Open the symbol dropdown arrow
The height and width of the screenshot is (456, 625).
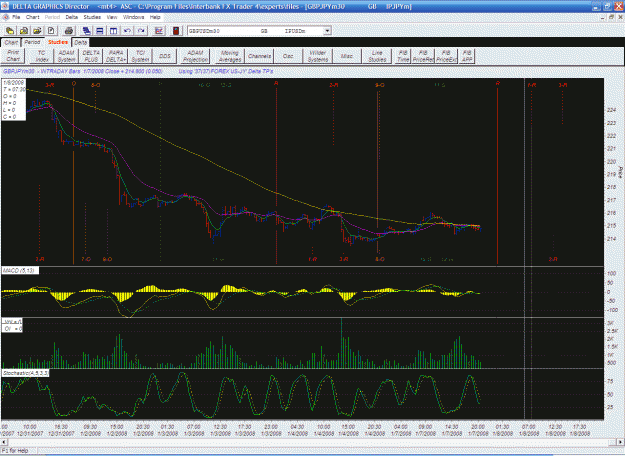tap(327, 31)
